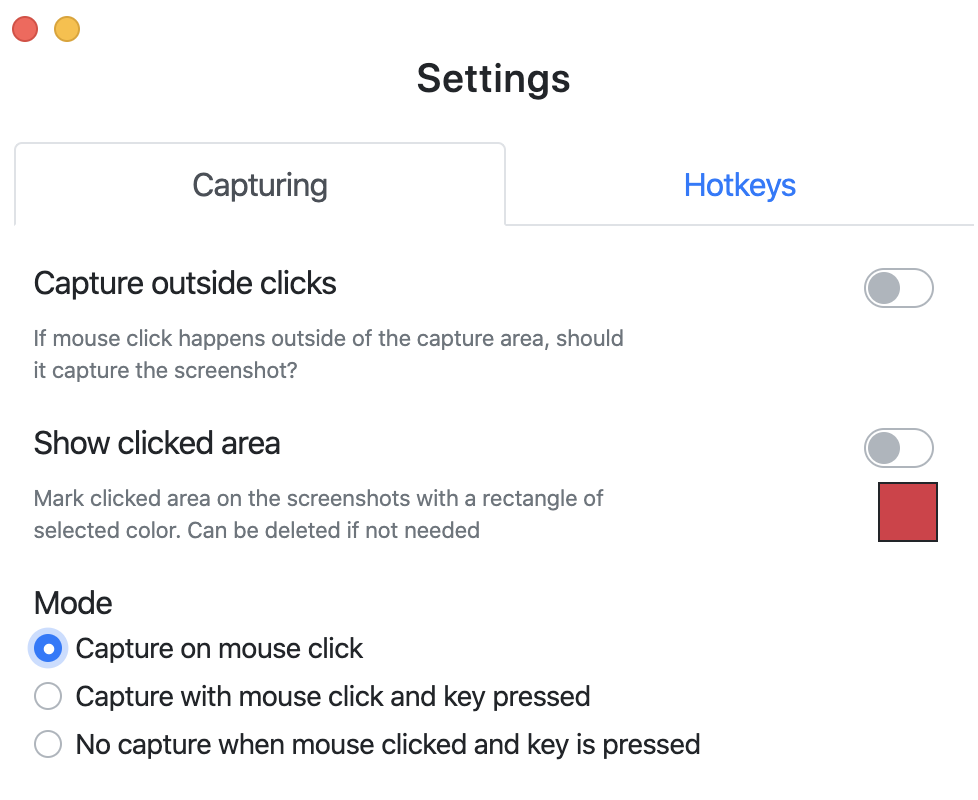Click the Settings title heading
The image size is (978, 800).
[493, 78]
